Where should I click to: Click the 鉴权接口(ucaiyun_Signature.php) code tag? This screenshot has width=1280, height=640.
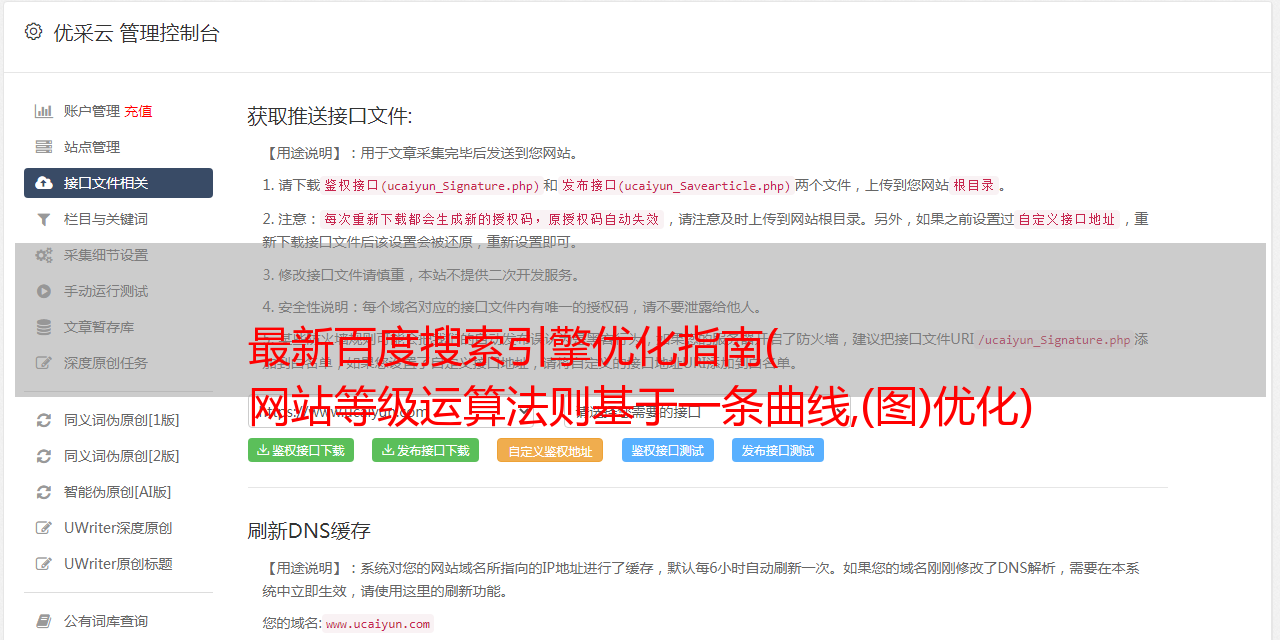431,186
